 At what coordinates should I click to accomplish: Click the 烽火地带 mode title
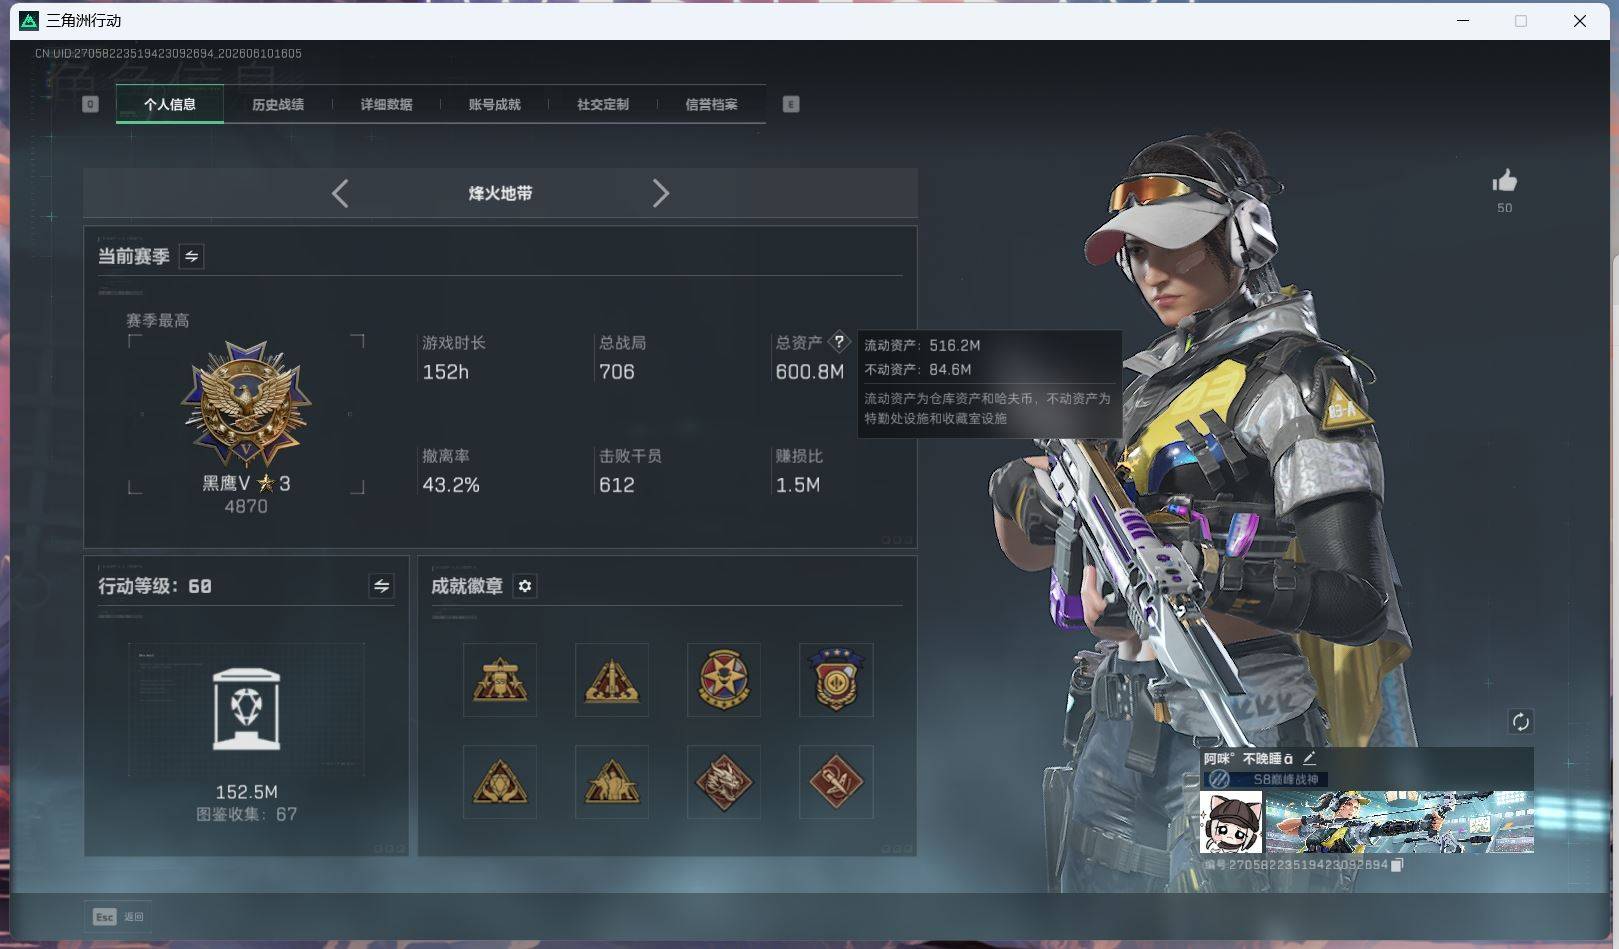tap(500, 193)
